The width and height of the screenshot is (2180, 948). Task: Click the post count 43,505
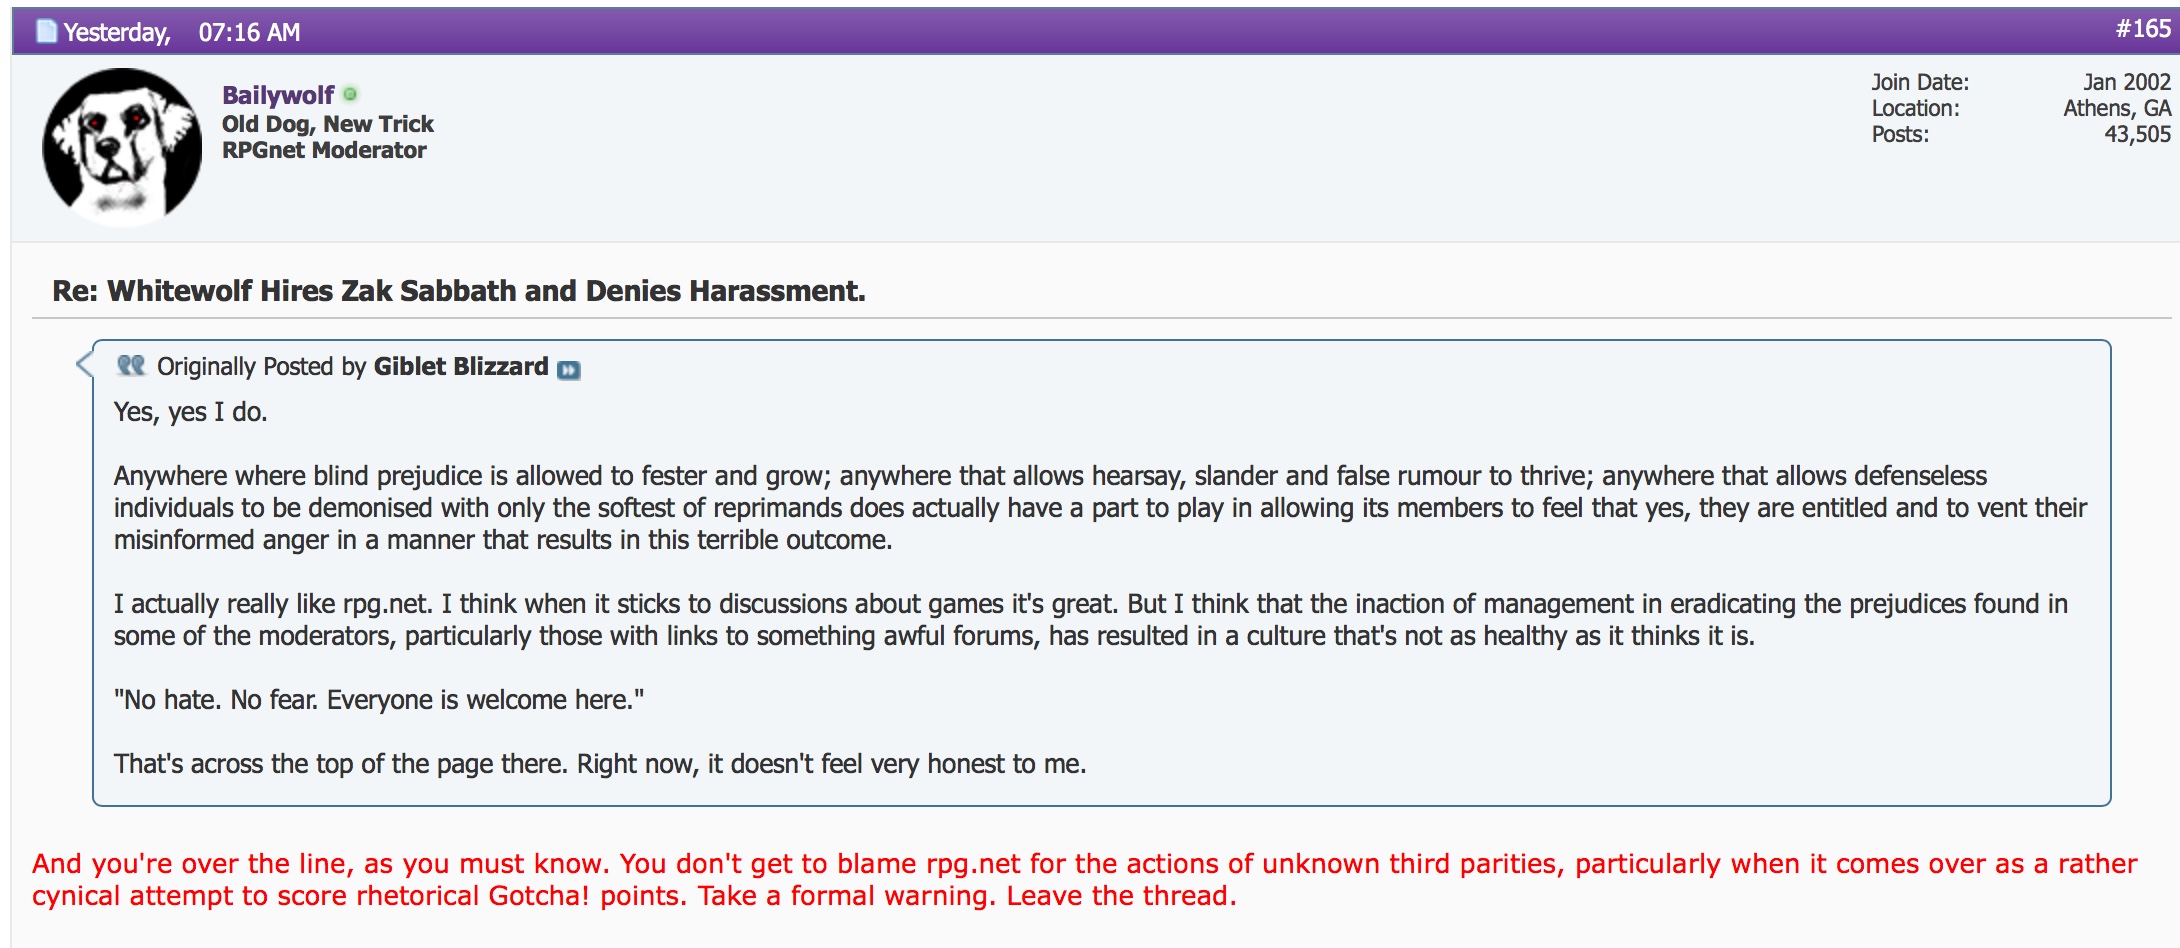(x=2137, y=134)
